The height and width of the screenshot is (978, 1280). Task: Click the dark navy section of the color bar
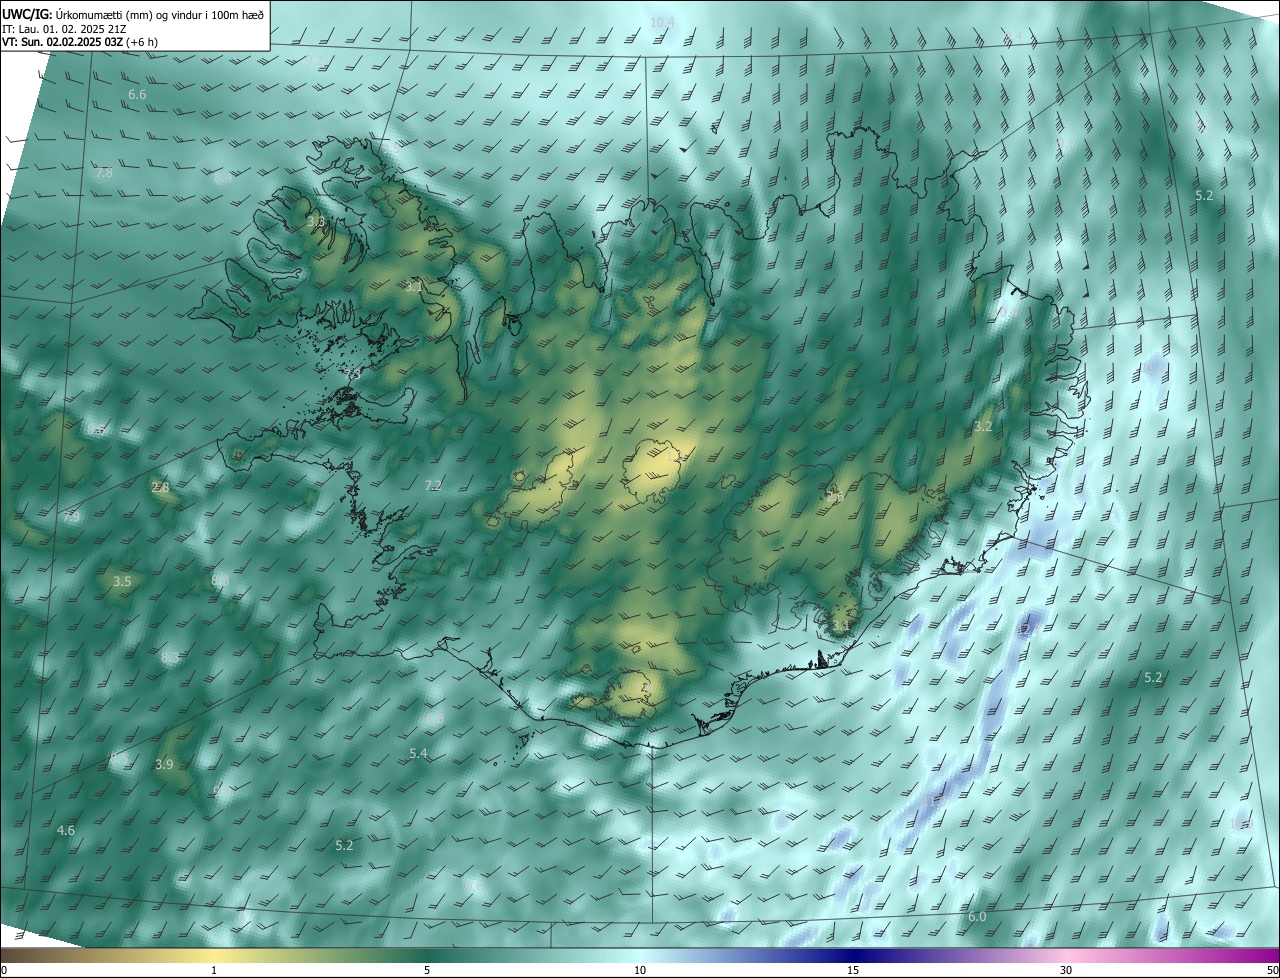[853, 955]
